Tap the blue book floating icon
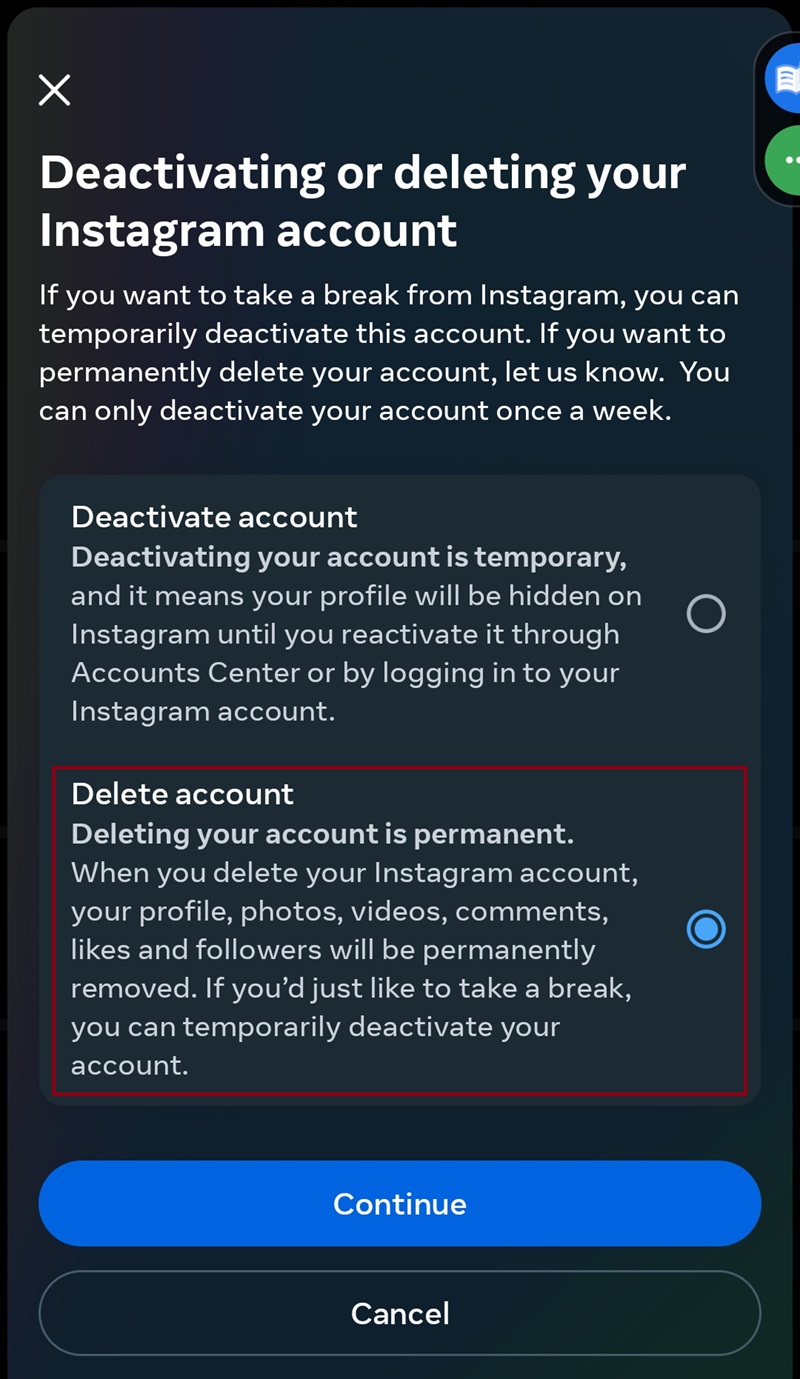Screen dimensions: 800x1379 click(784, 79)
